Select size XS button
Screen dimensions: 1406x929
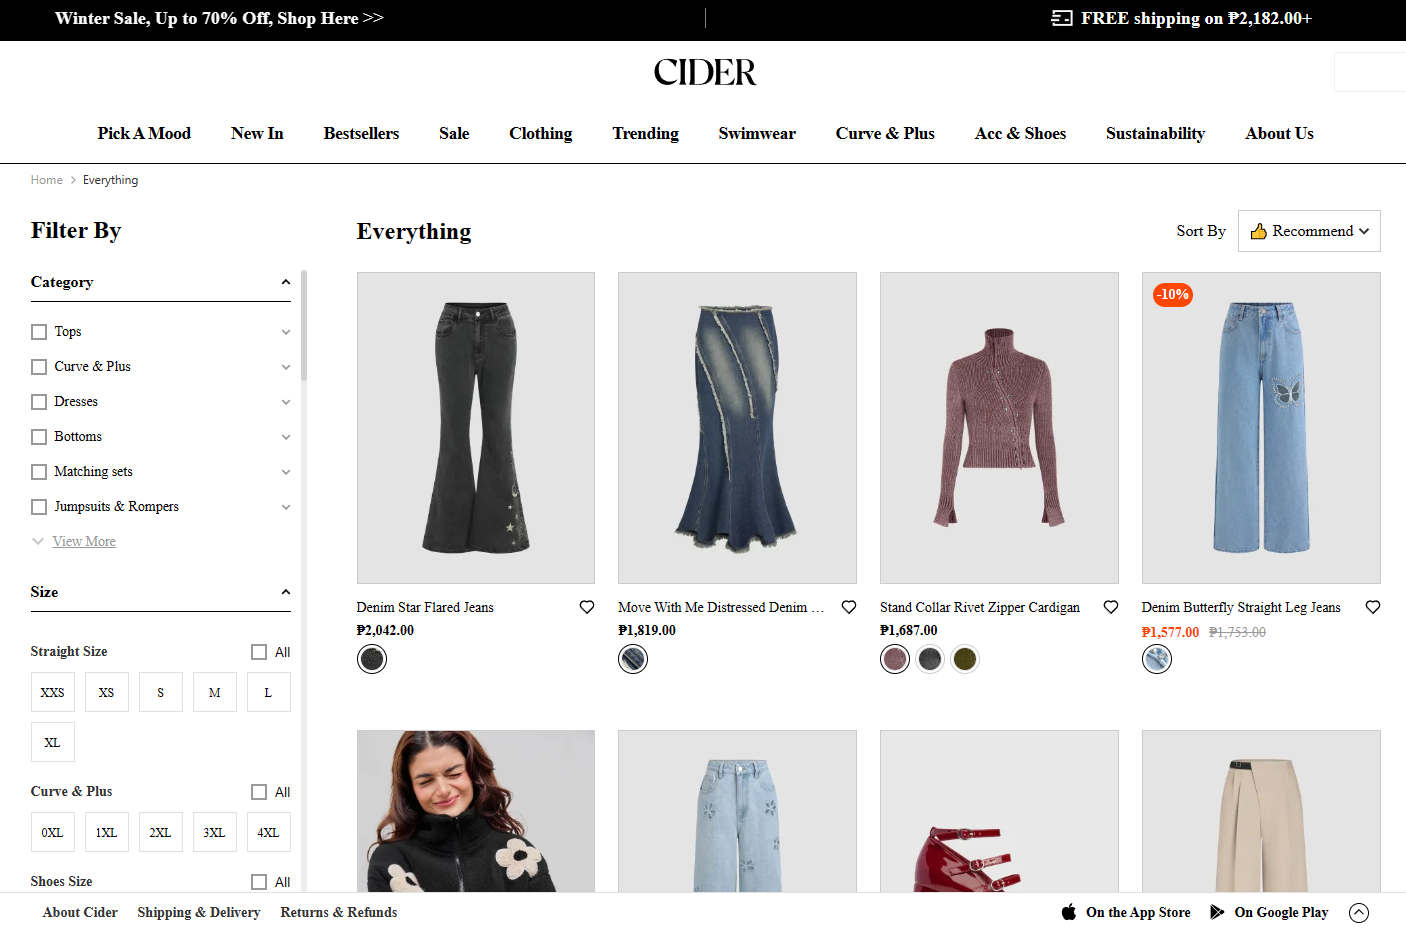click(107, 692)
